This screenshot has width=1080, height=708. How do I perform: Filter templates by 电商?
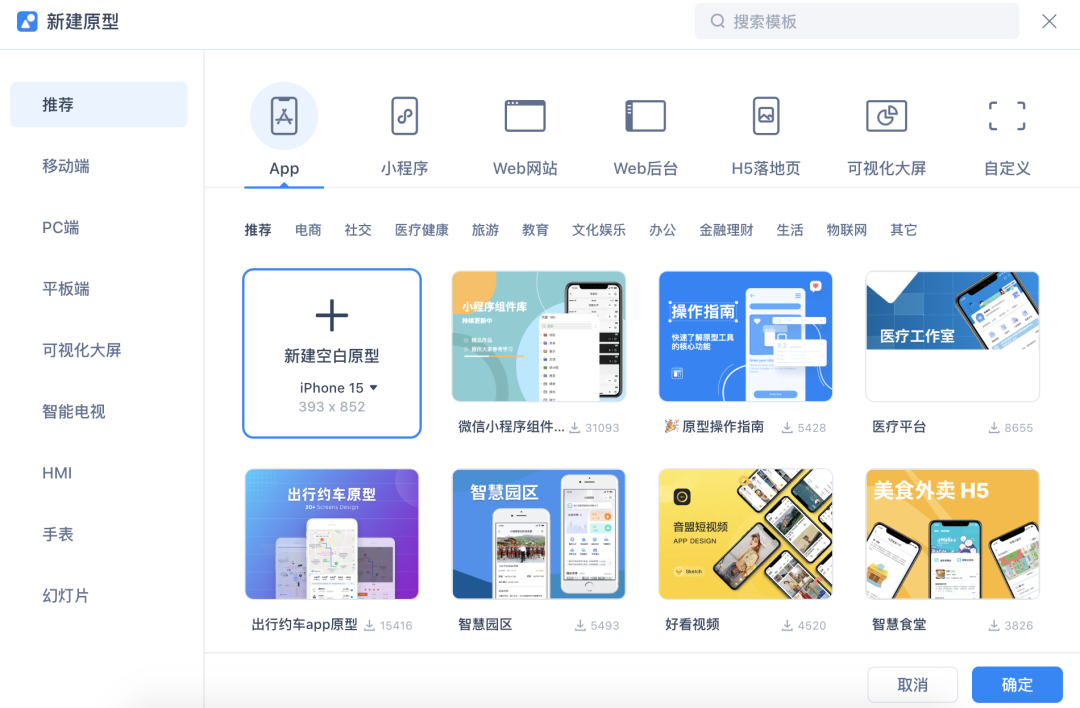click(x=308, y=230)
